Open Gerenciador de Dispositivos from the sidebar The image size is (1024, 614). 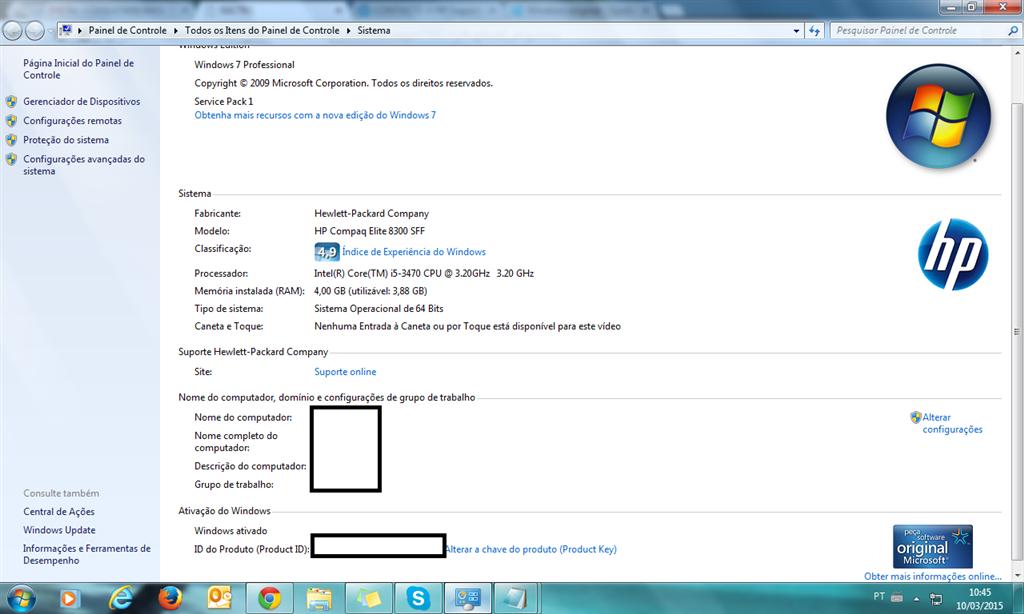coord(81,102)
